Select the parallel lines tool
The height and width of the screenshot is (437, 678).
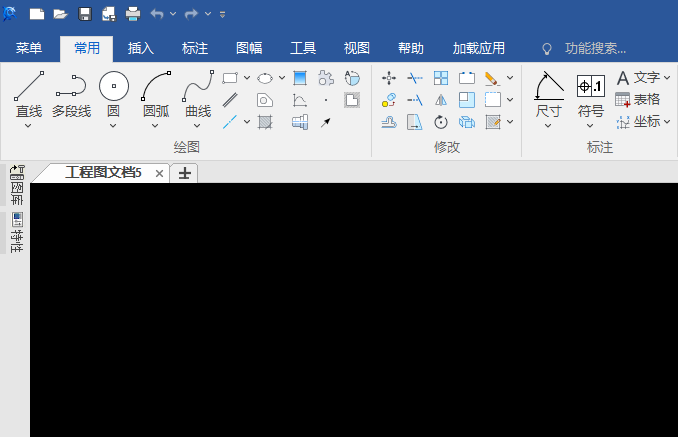(x=230, y=100)
